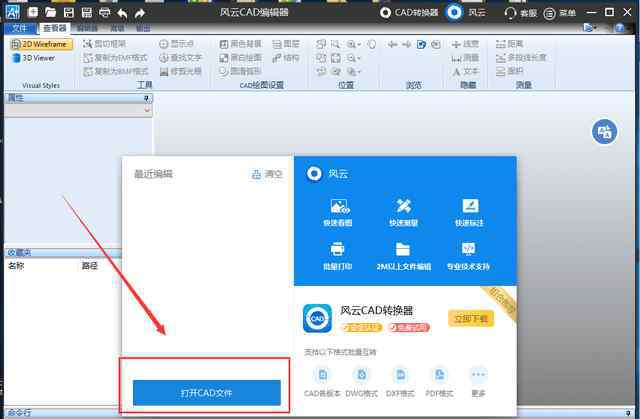Screen dimensions: 640x419
Task: Select the DWG格式 conversion icon
Action: point(362,375)
